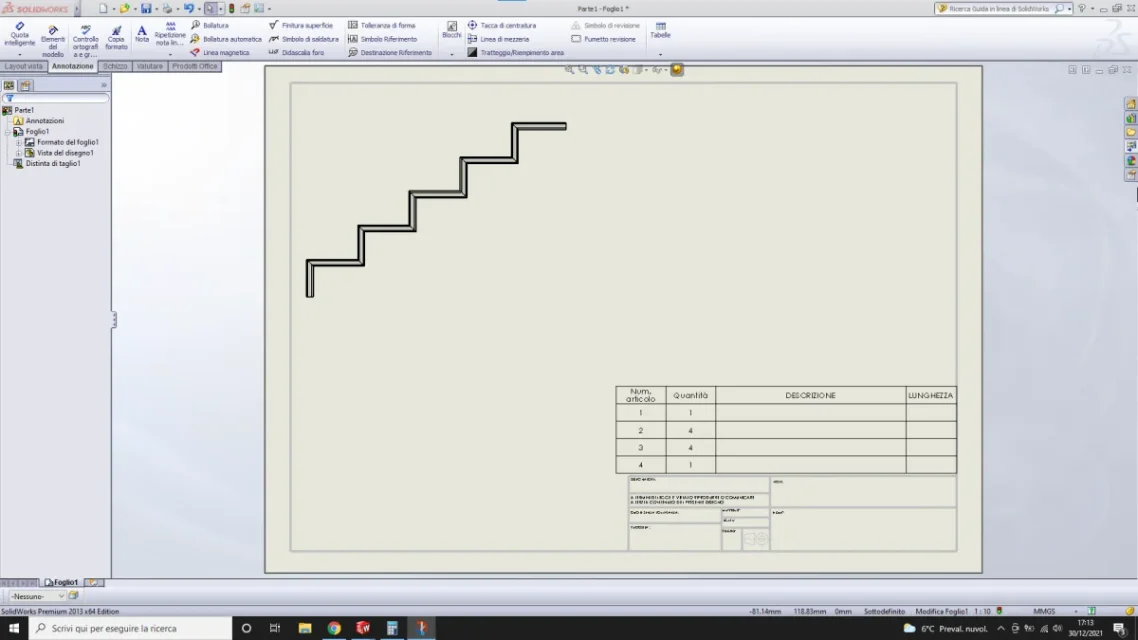This screenshot has height=640, width=1138.
Task: Add Destinazione Riferimento target
Action: 390,53
